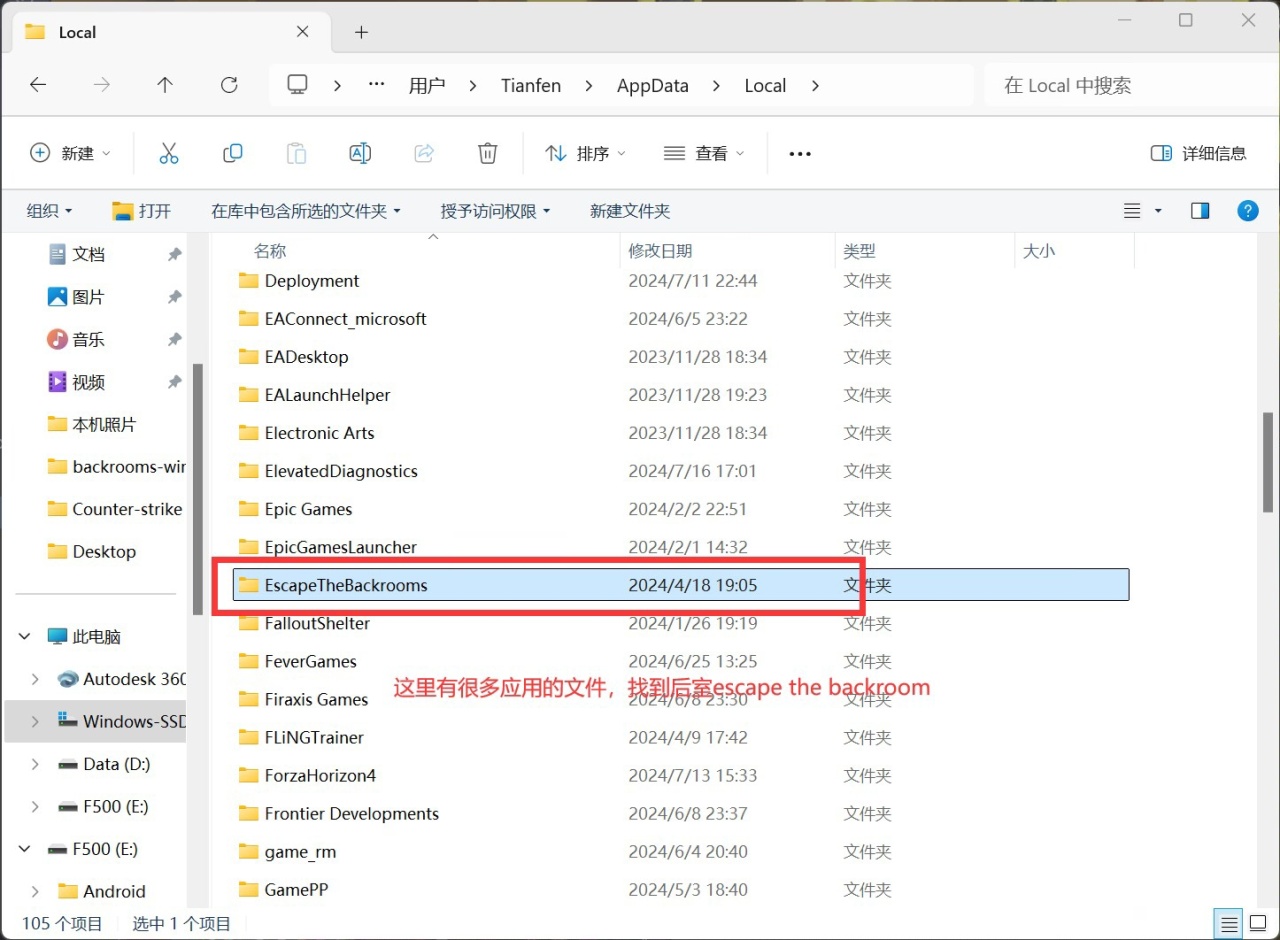Open the 授予访问权限 dropdown

(496, 211)
